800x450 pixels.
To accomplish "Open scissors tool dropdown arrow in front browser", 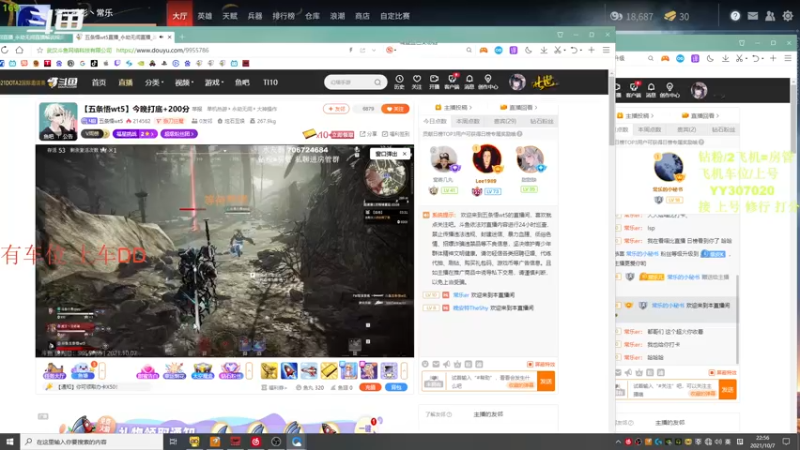I will point(564,51).
